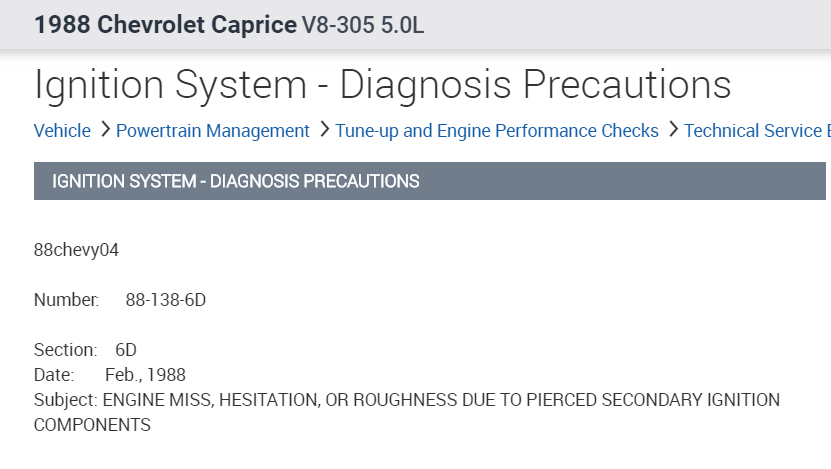Click the Number field label
Screen dimensions: 831x469
pos(66,300)
